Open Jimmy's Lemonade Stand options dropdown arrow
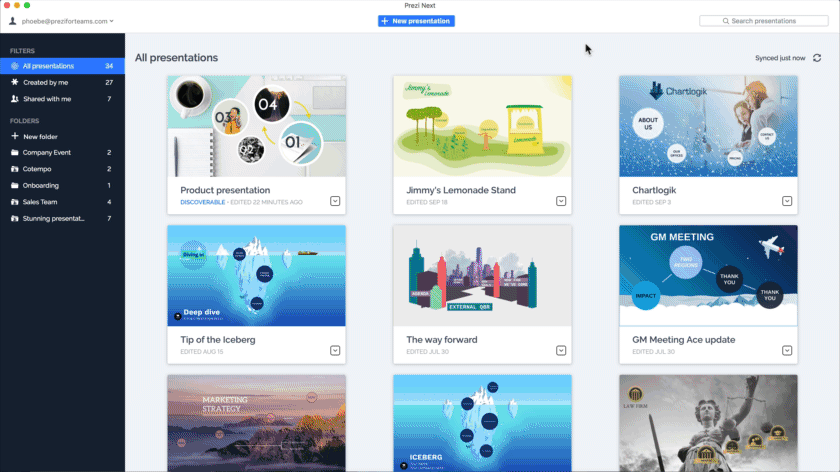 [561, 201]
